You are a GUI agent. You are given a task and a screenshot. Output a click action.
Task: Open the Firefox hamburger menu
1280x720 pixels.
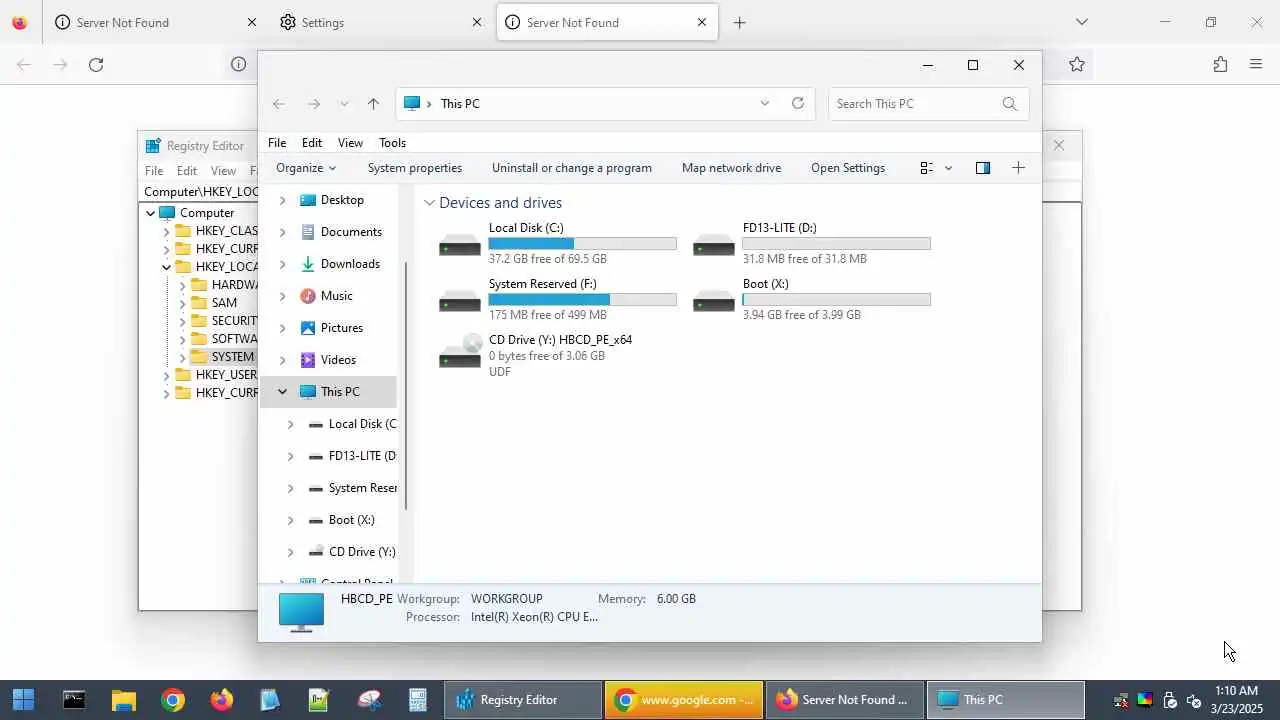pos(1256,65)
